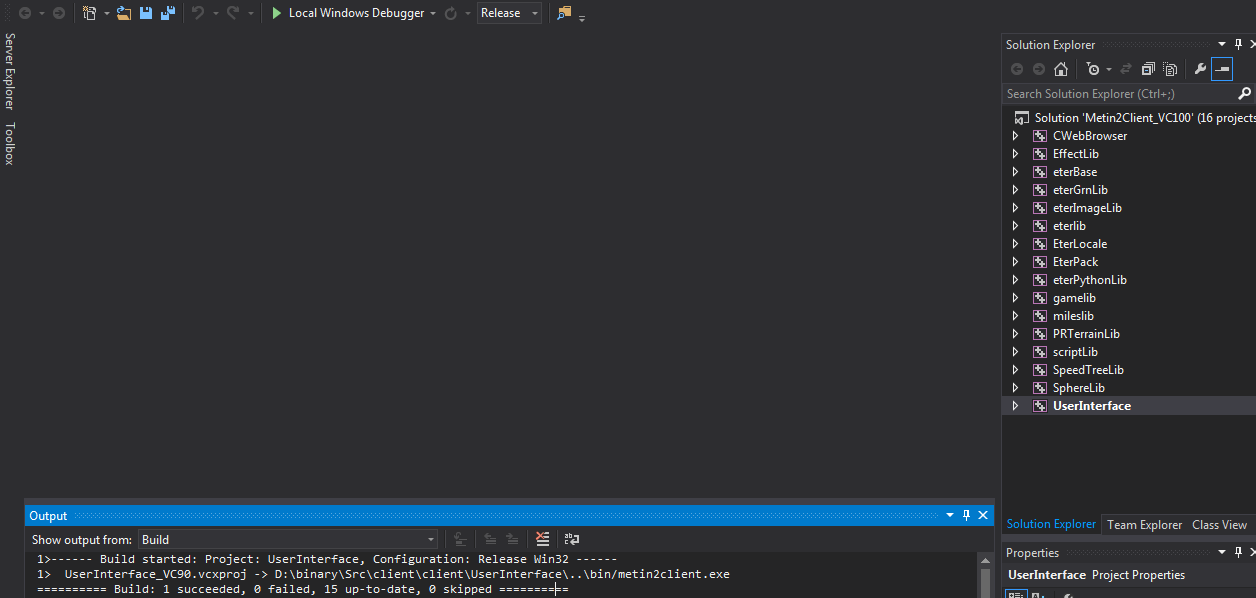This screenshot has width=1256, height=598.
Task: Select the eterPythonLib project
Action: [x=1090, y=280]
